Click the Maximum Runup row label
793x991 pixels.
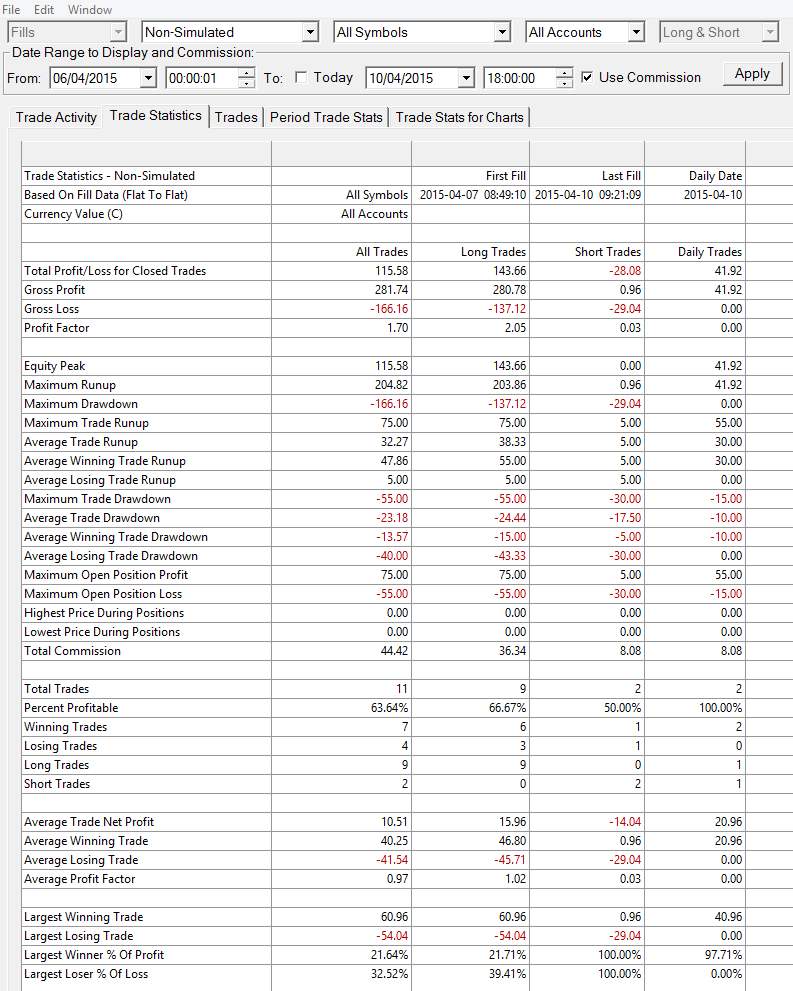click(70, 385)
